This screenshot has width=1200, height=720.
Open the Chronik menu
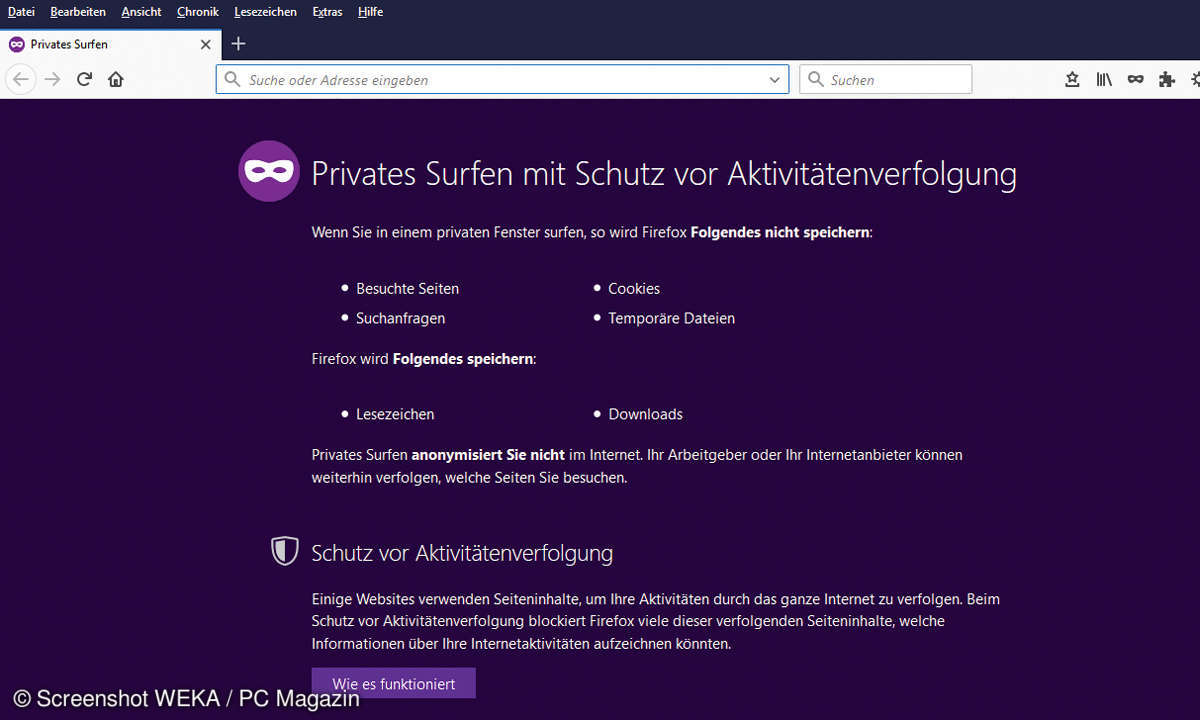coord(198,12)
